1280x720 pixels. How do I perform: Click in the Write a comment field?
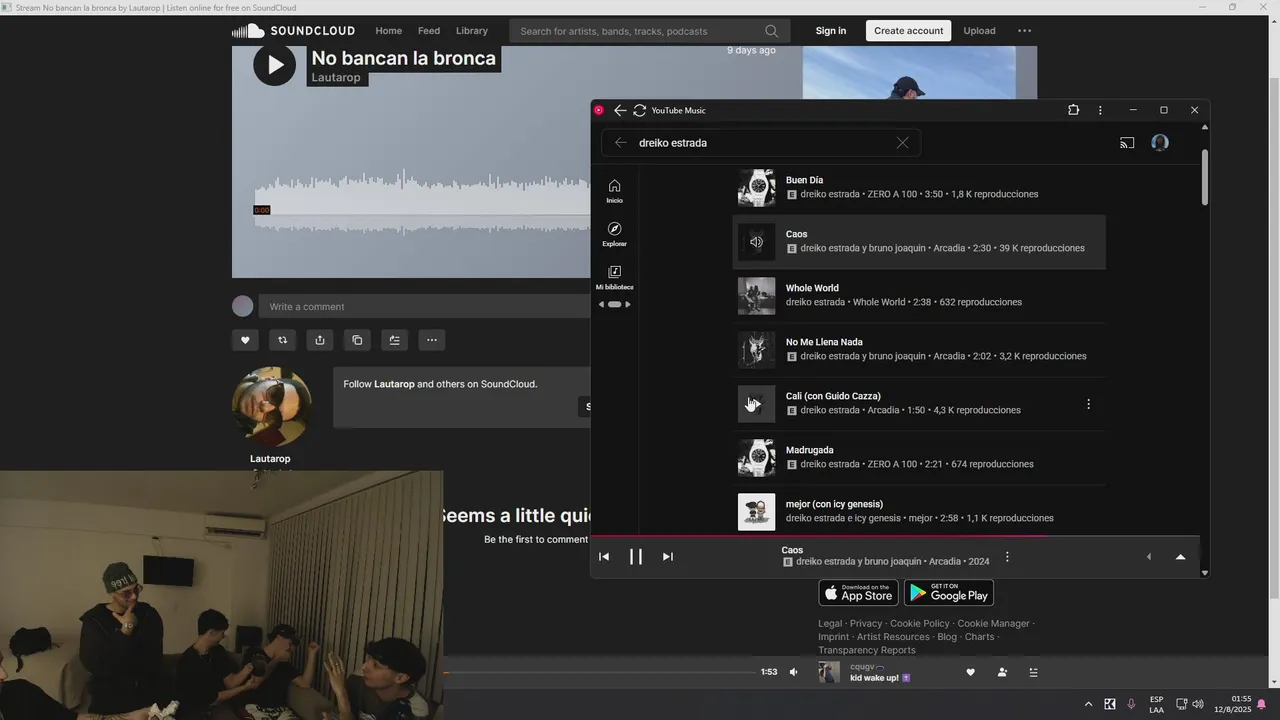tap(424, 306)
